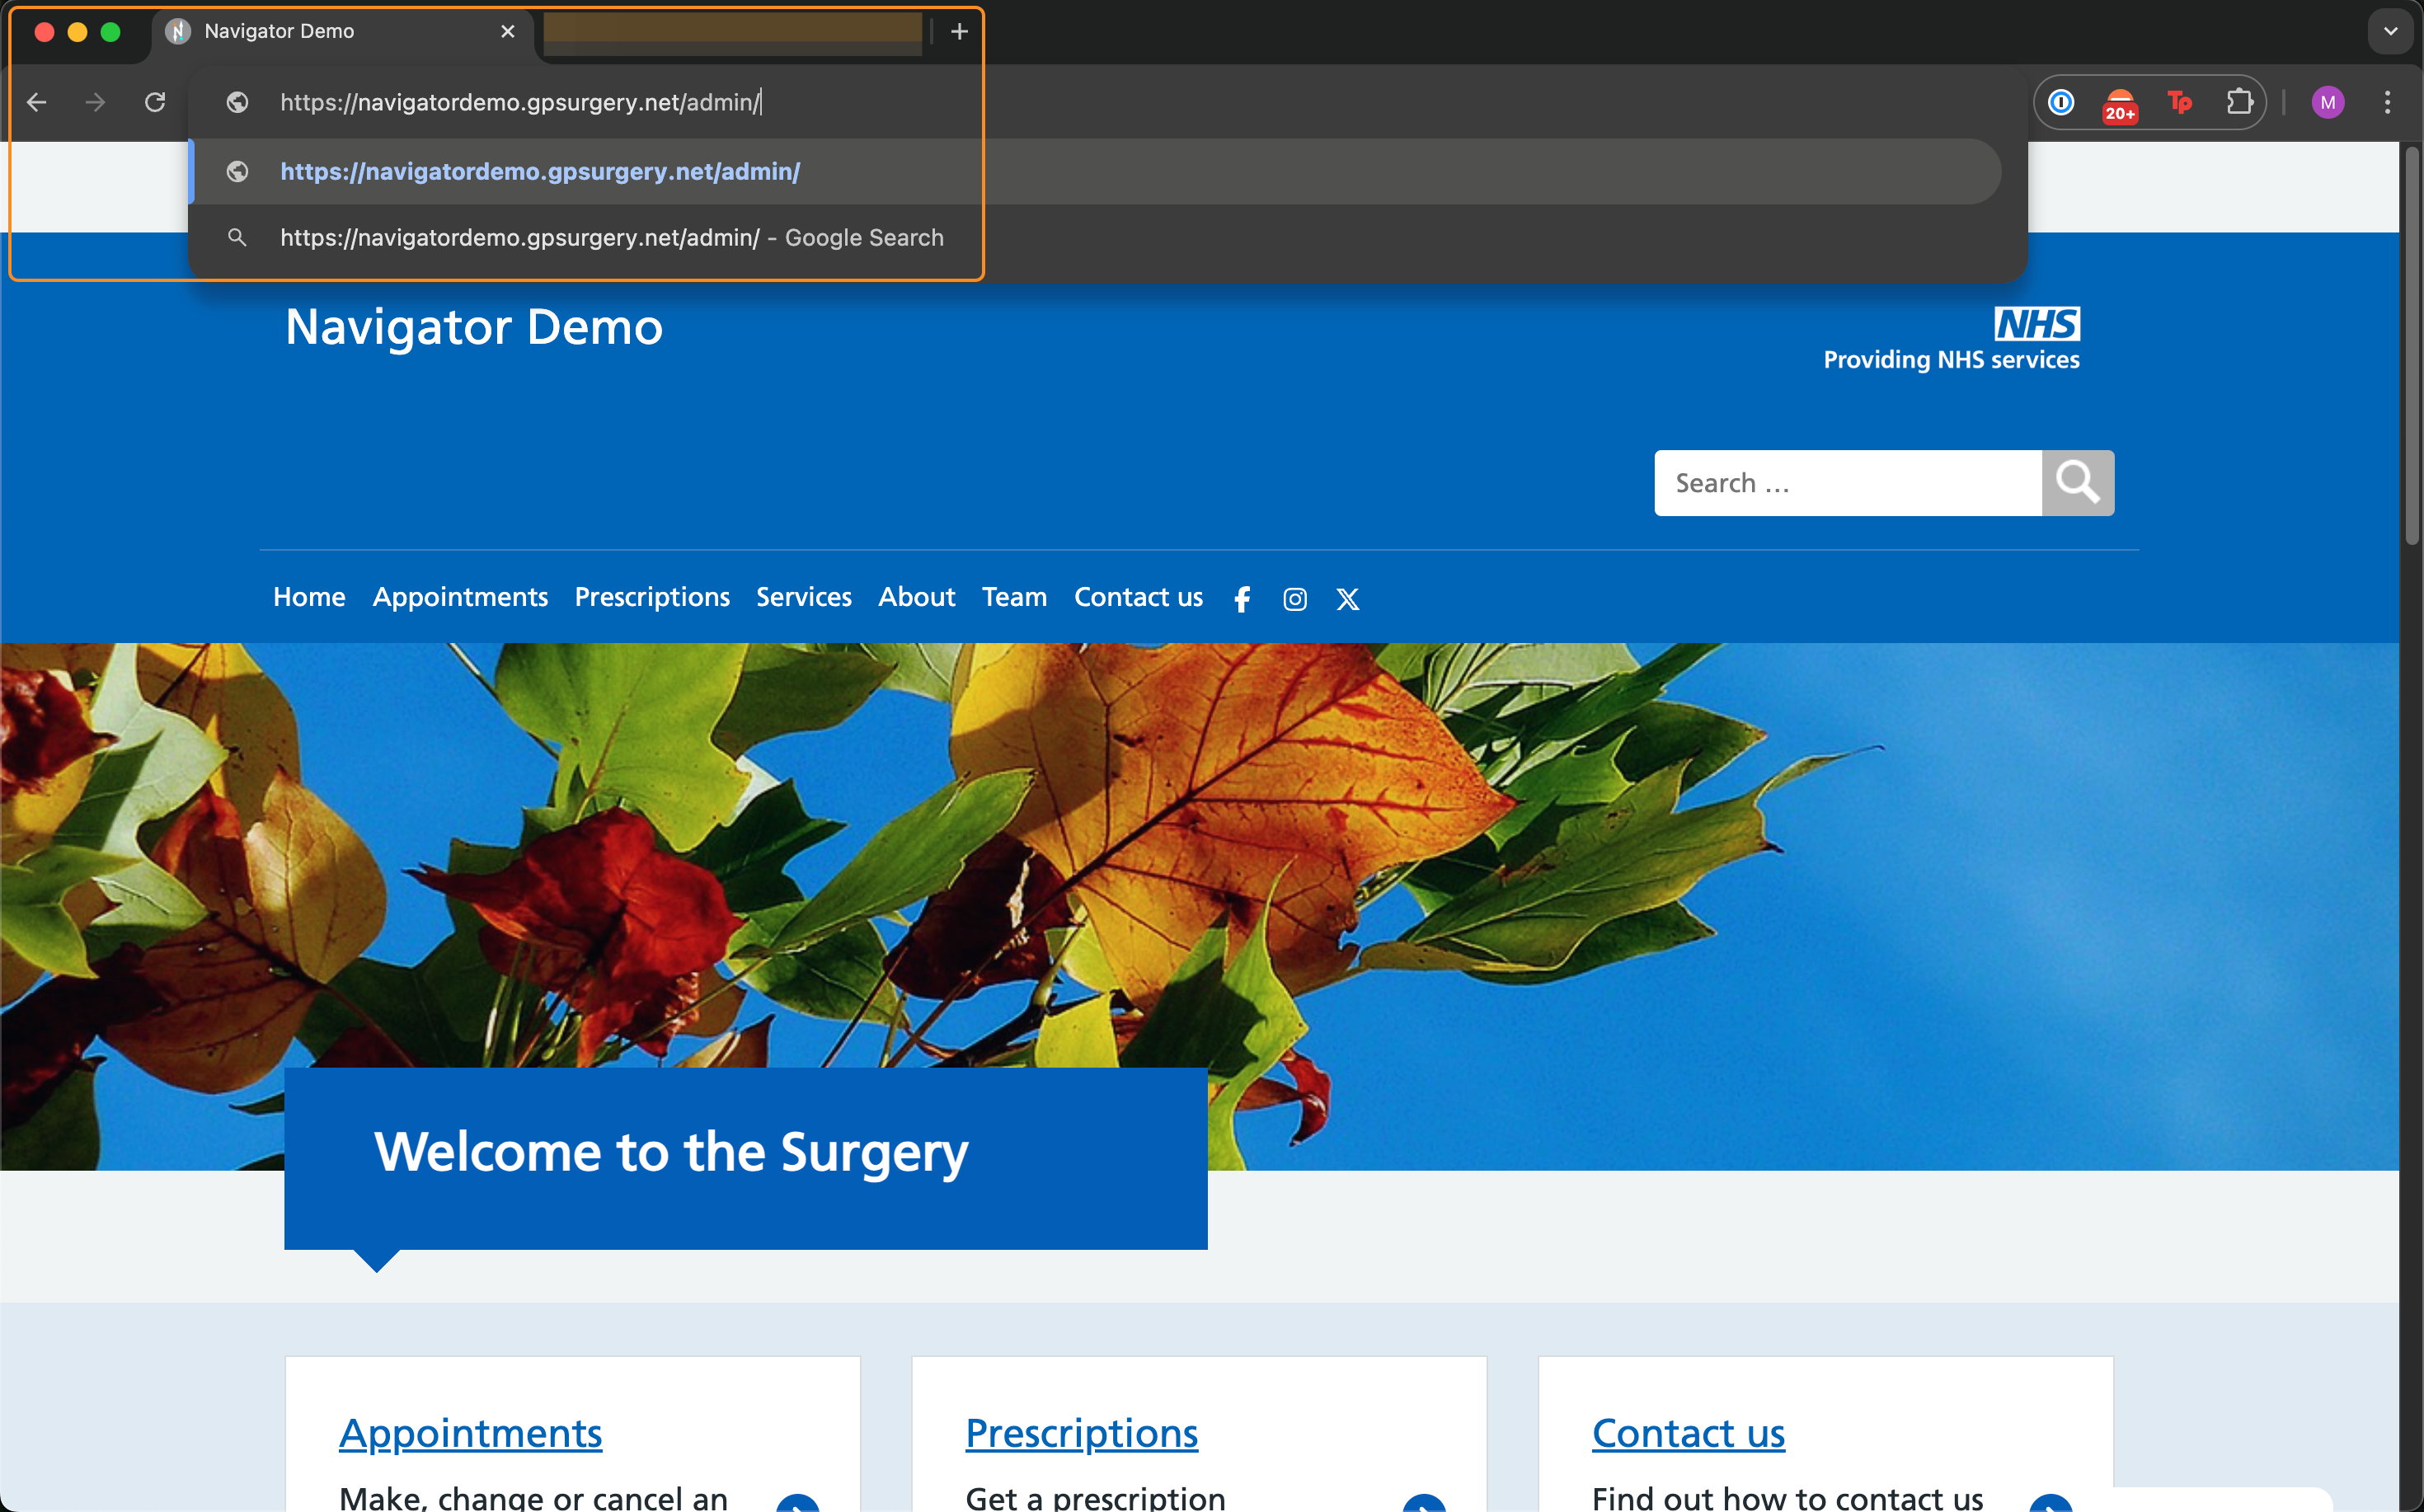2424x1512 pixels.
Task: Open the Services nav item
Action: point(804,597)
